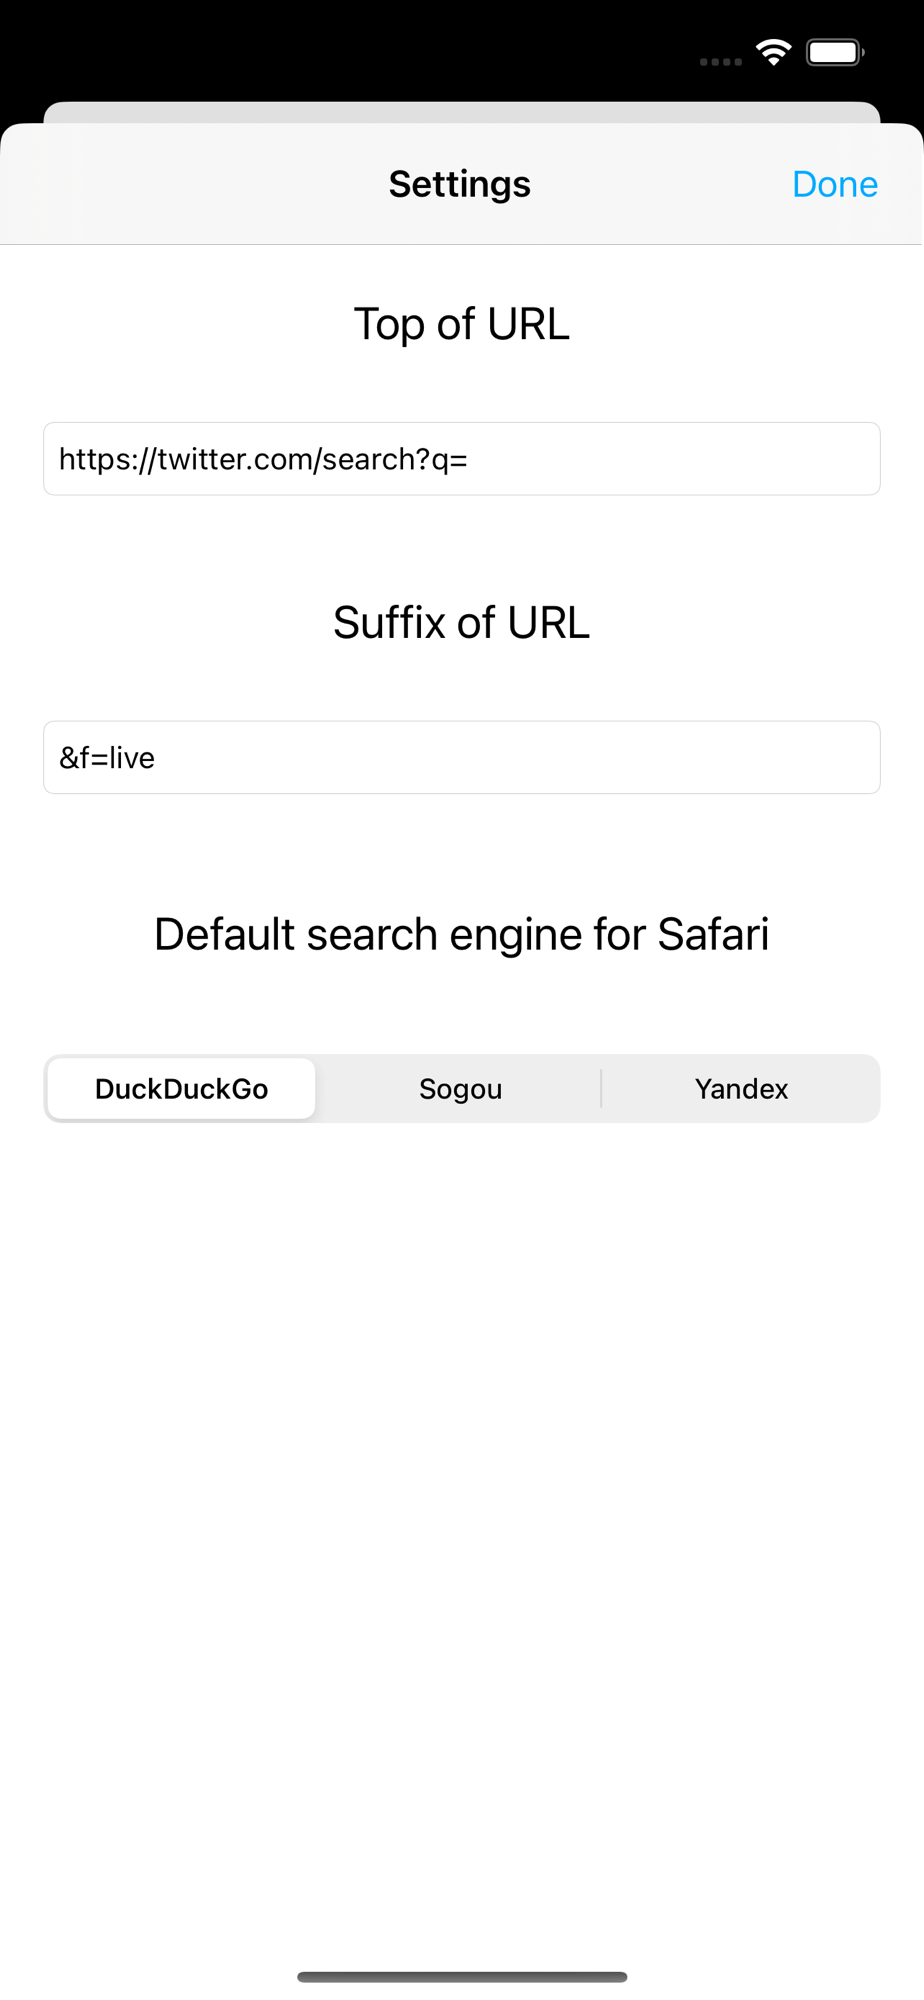The height and width of the screenshot is (2000, 924).
Task: Place cursor after twitter.com/search?q= text
Action: click(470, 459)
